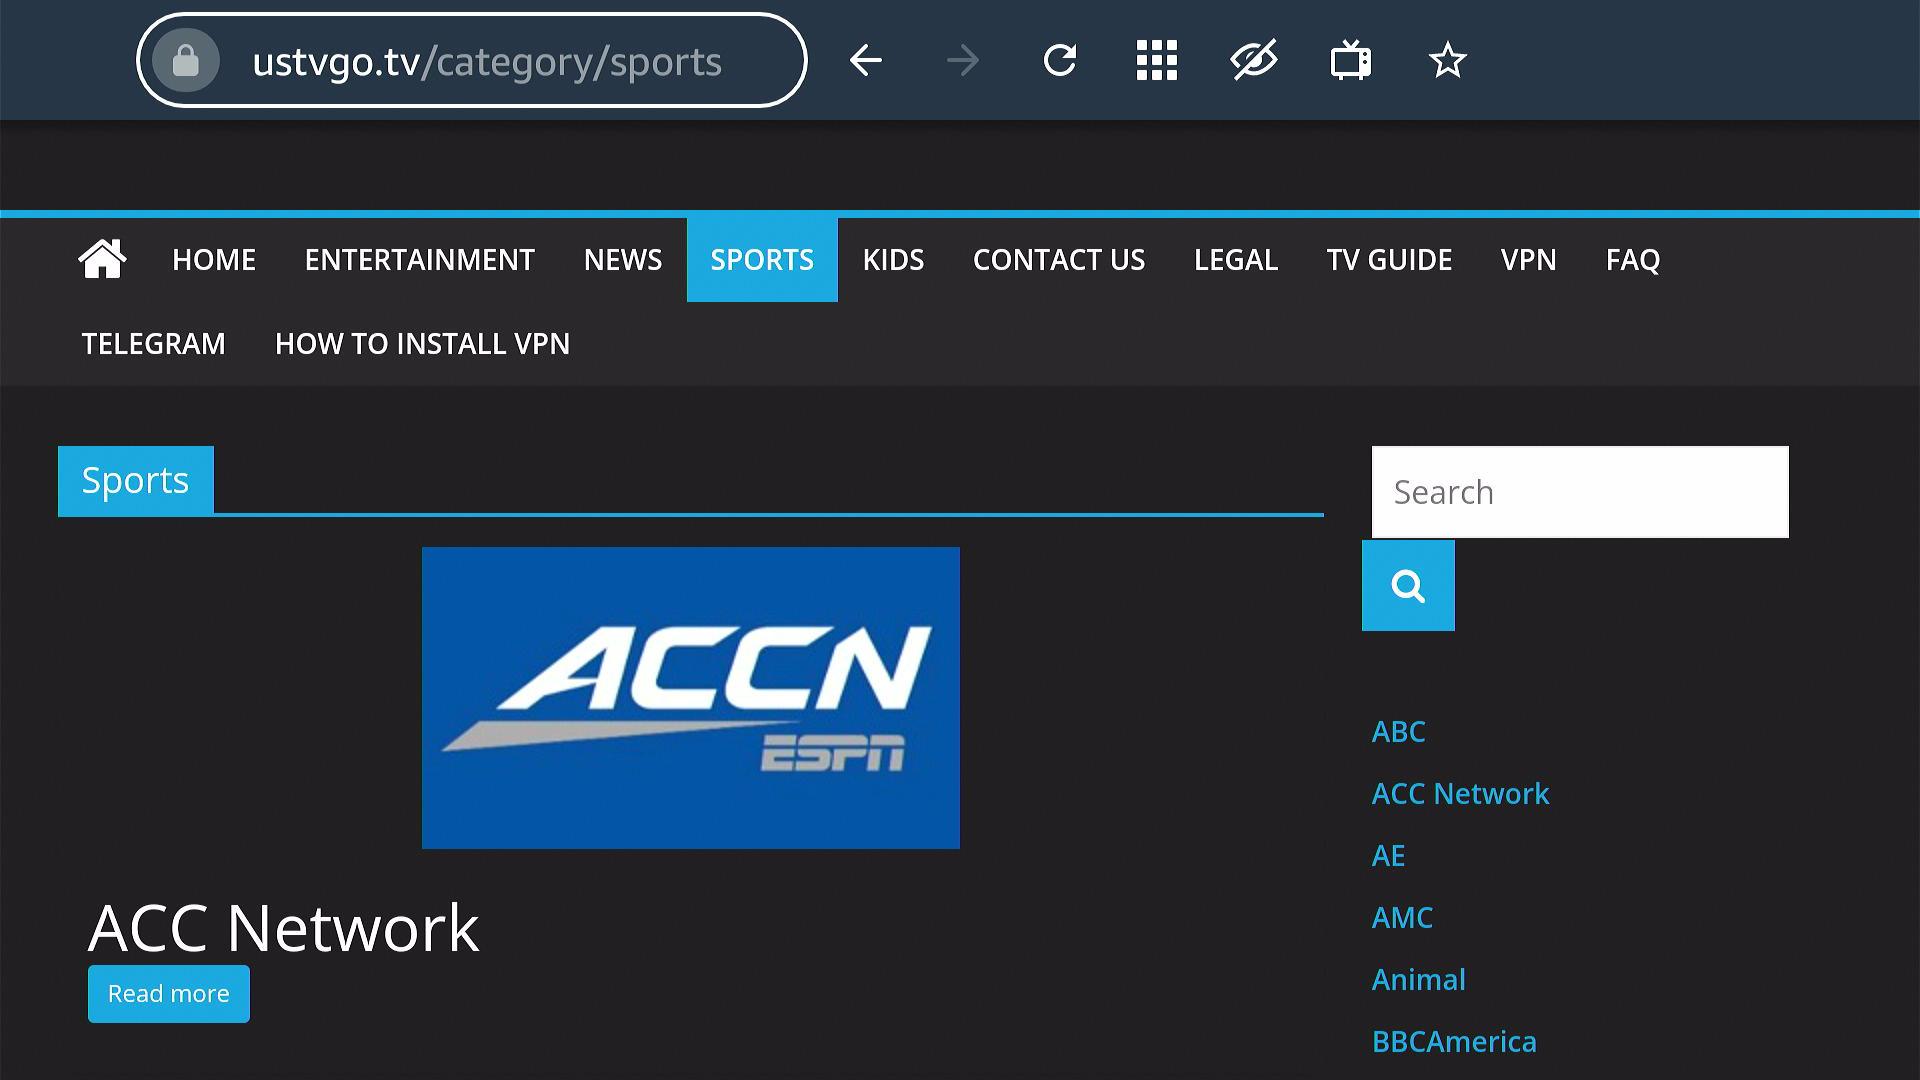Open the FAQ page
The image size is (1920, 1080).
coord(1633,260)
